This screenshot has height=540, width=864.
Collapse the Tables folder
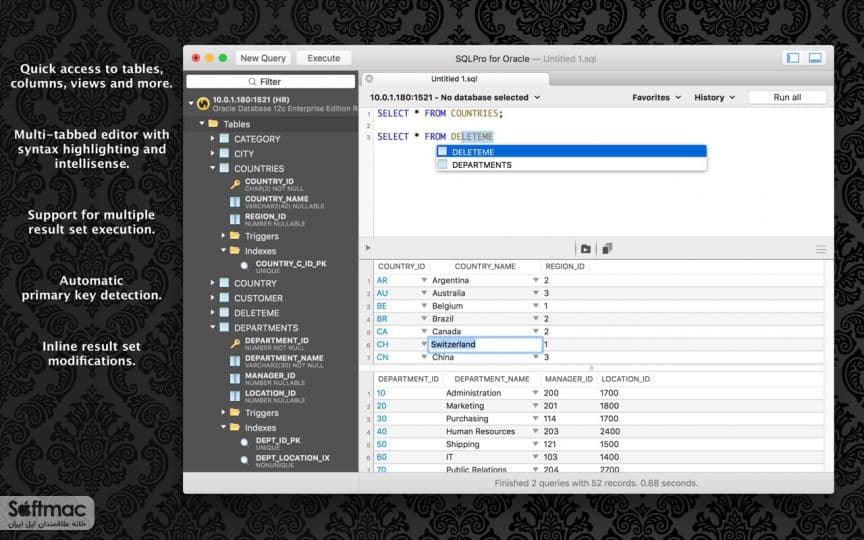tap(202, 123)
